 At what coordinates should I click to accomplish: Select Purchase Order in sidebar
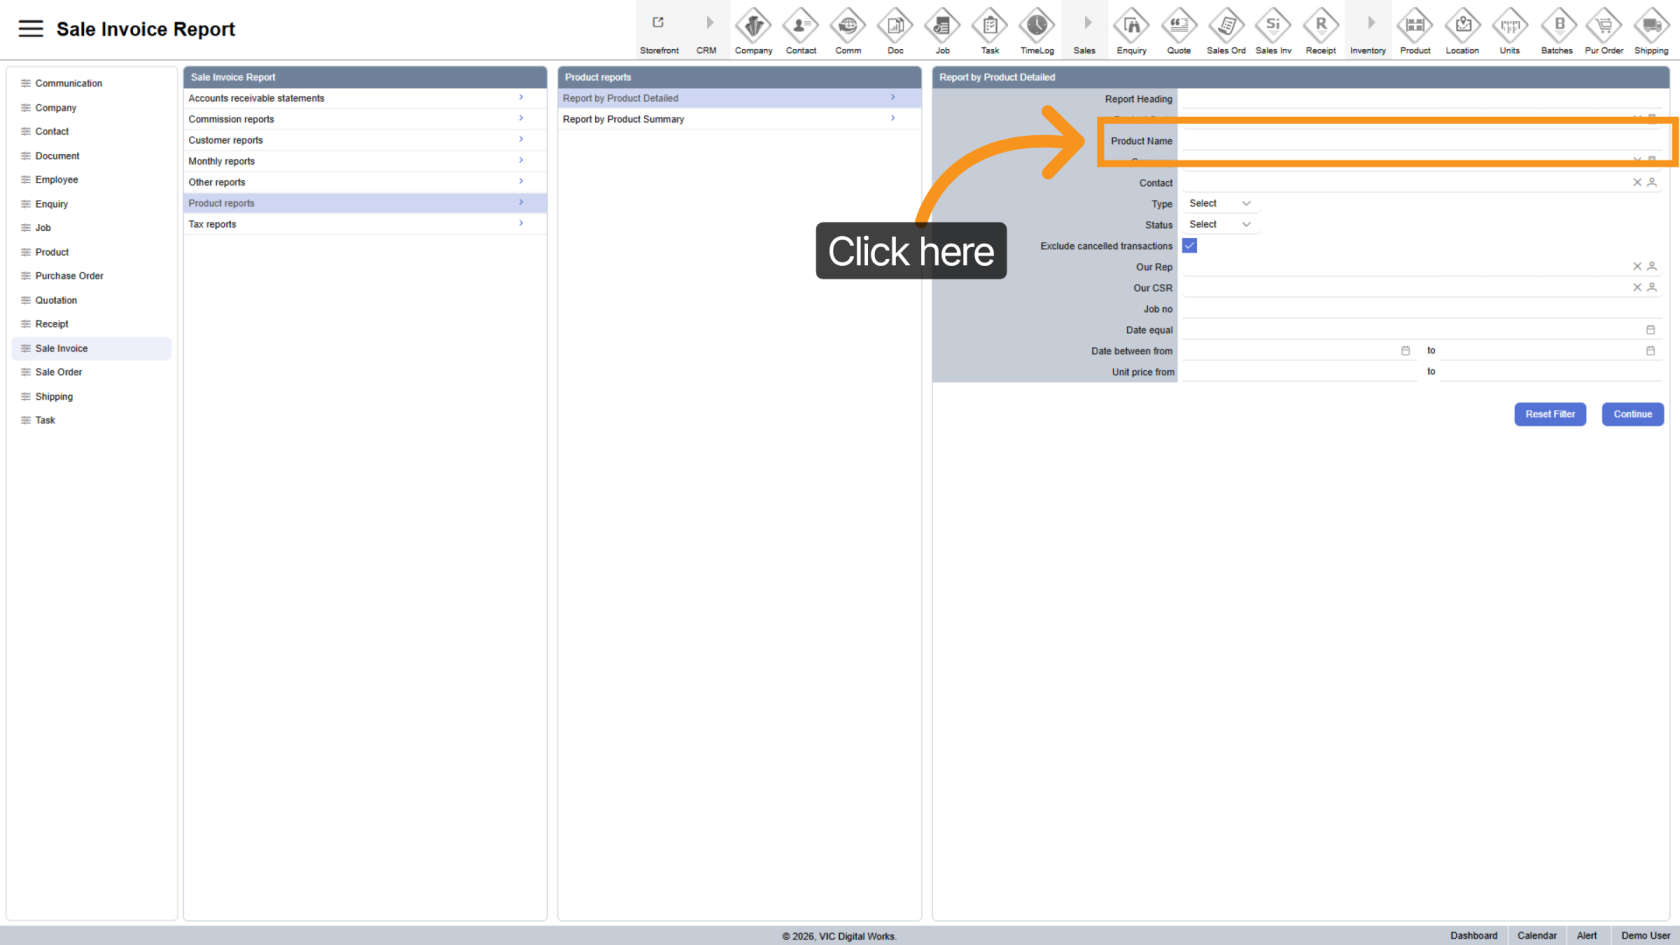point(69,276)
